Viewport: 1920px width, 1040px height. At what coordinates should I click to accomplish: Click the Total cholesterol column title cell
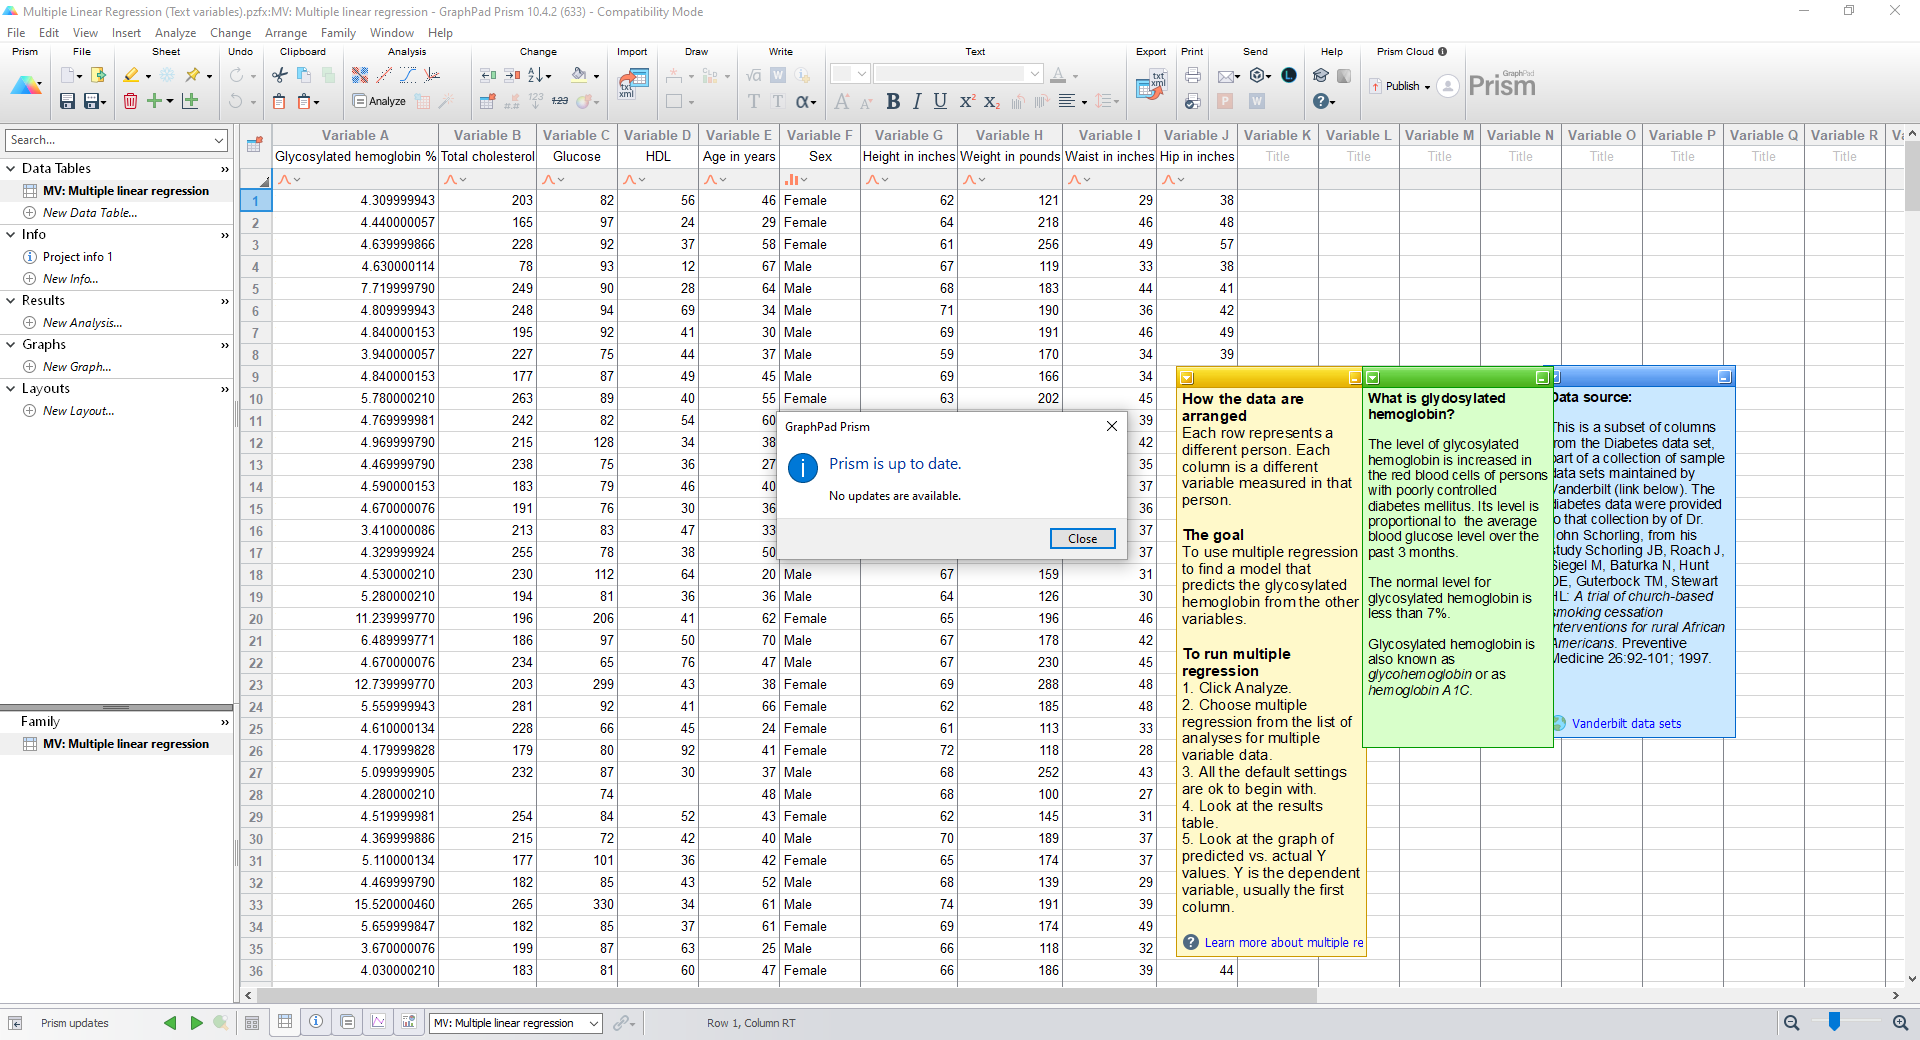pyautogui.click(x=488, y=156)
